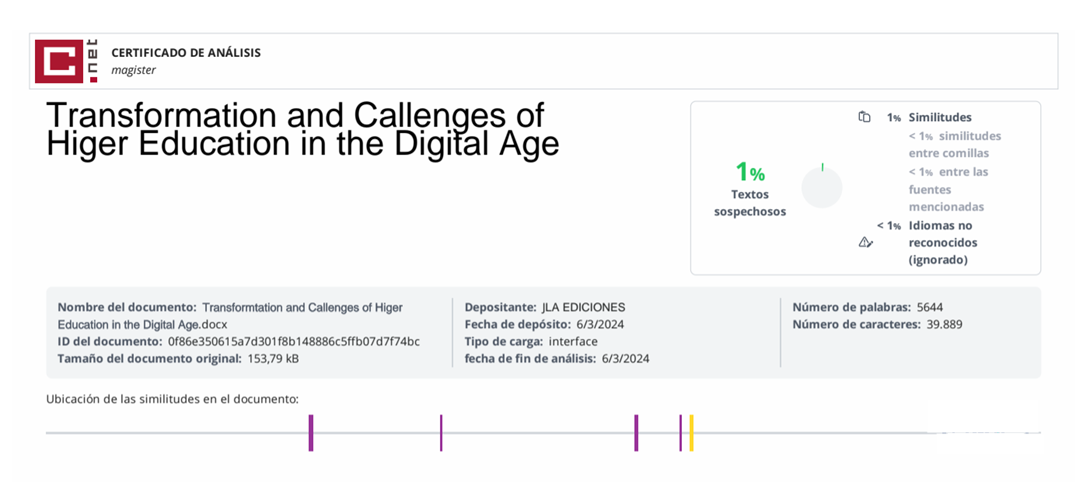Click the purple marker left of yellow

680,432
